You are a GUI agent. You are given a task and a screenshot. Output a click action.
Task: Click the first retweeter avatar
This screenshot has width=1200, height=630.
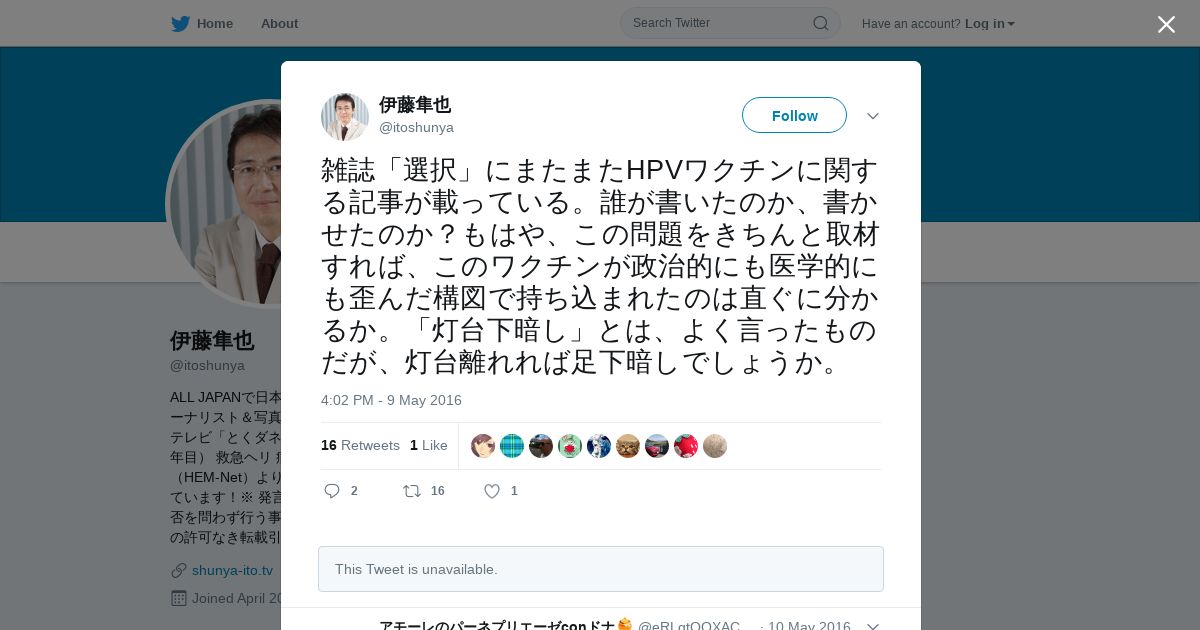point(483,446)
